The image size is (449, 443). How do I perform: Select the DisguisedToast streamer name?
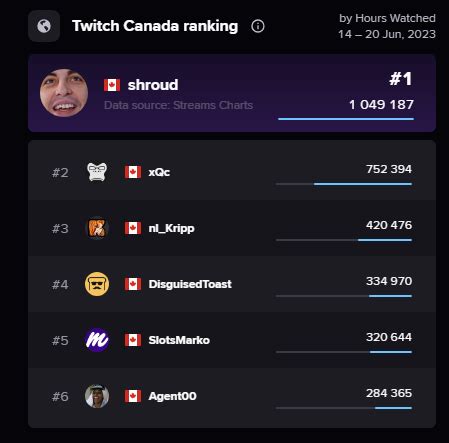pos(190,284)
